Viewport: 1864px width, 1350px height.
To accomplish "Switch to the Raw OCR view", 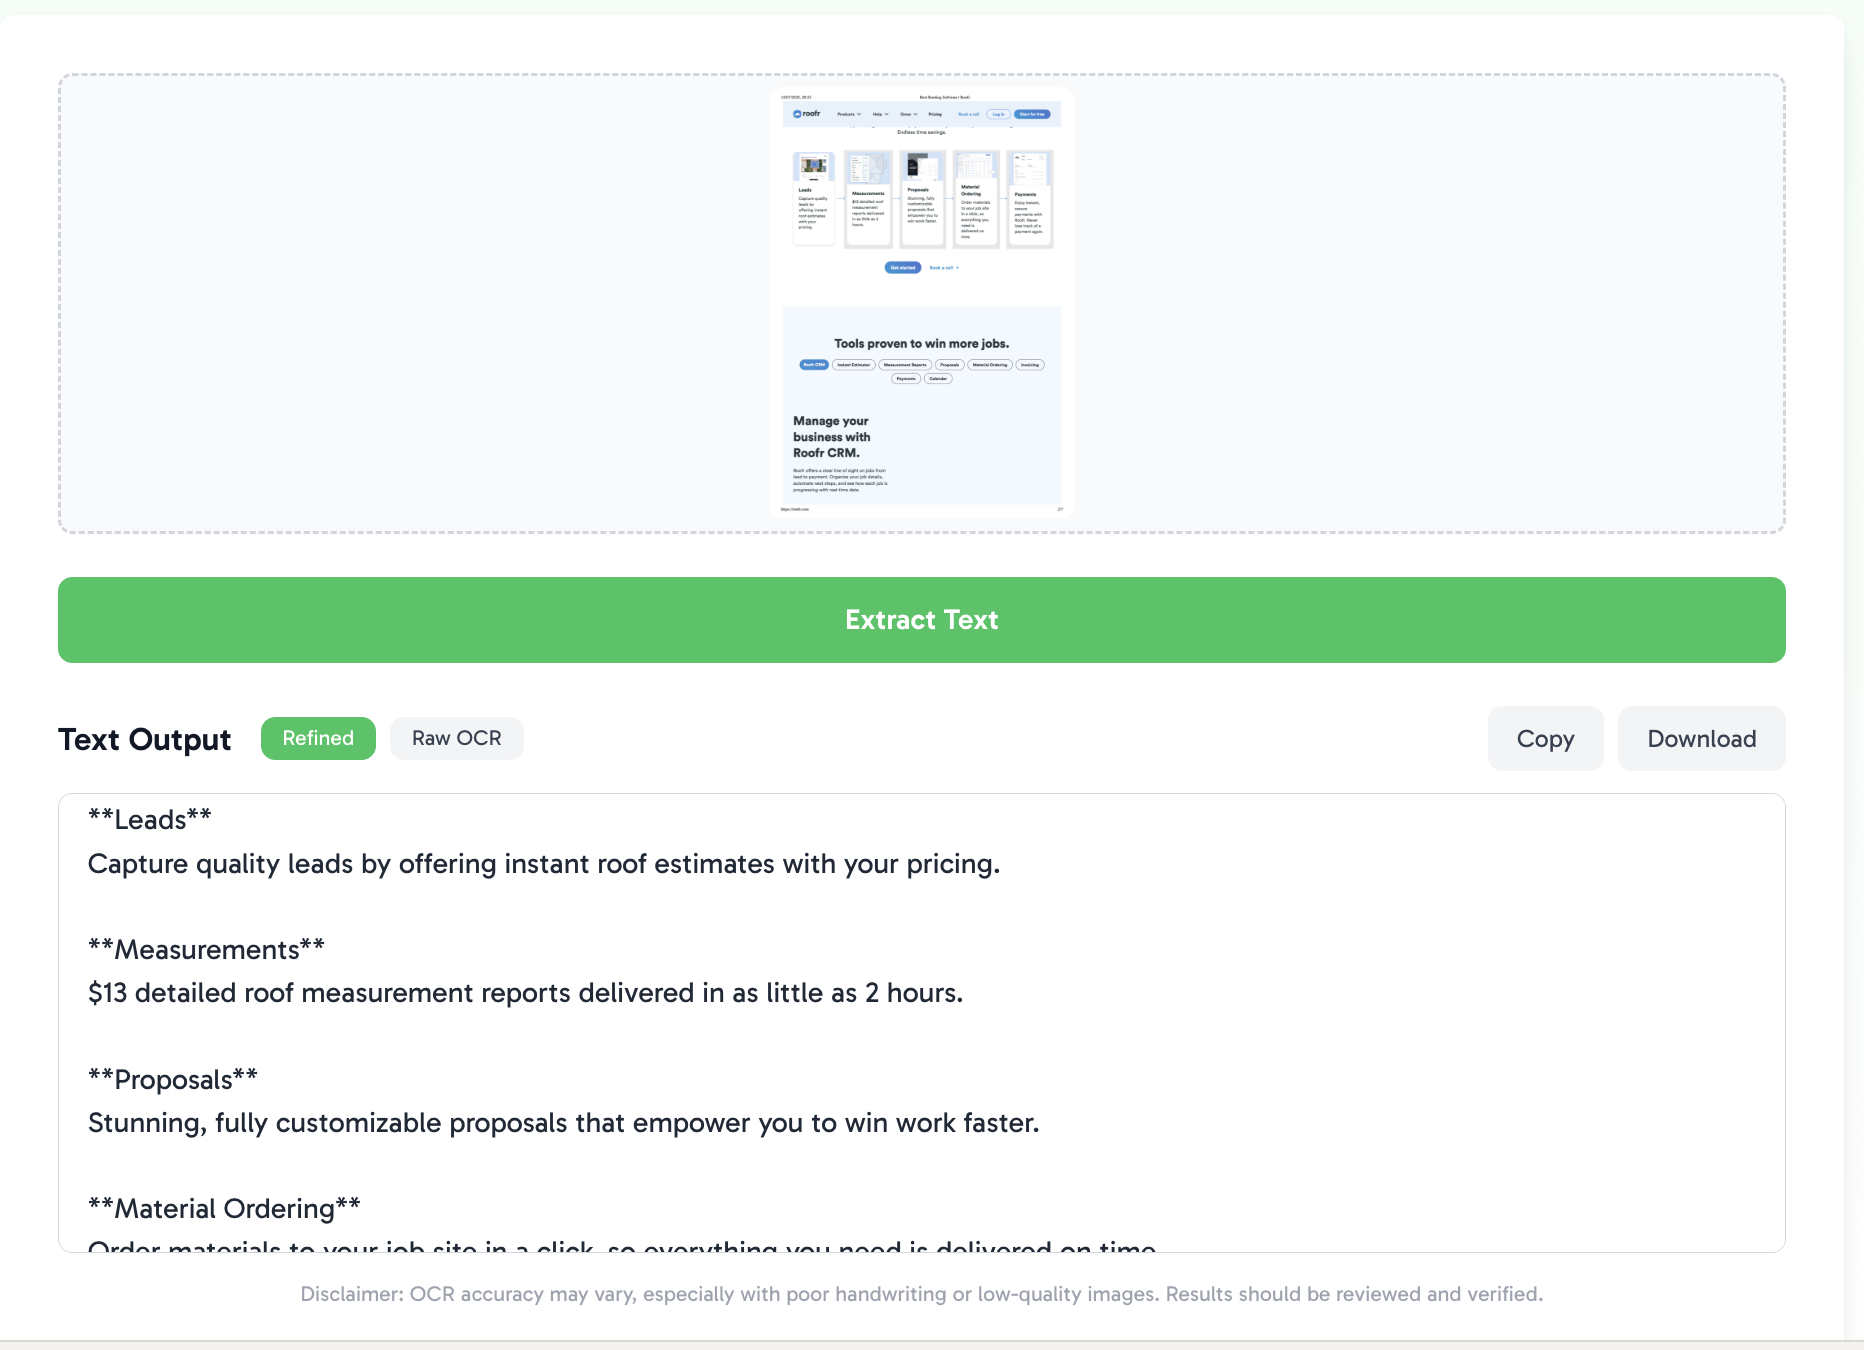I will [x=456, y=738].
